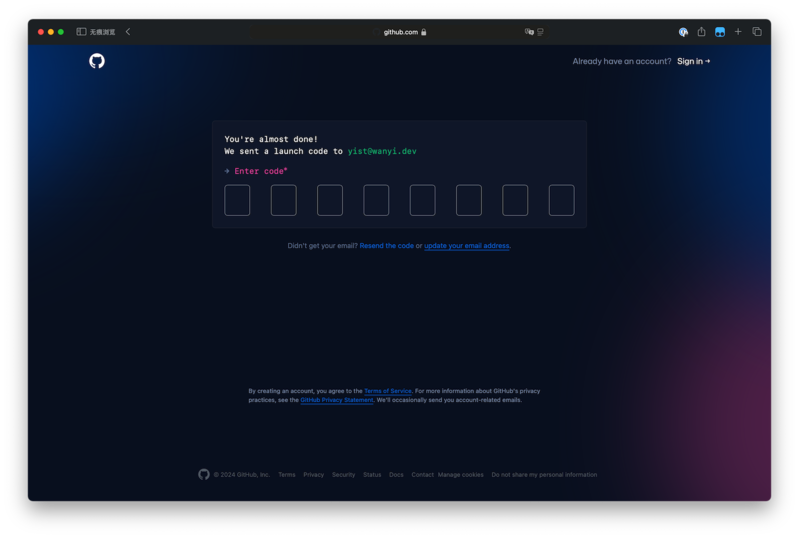
Task: Click the GitHub logo in the header
Action: coord(97,61)
